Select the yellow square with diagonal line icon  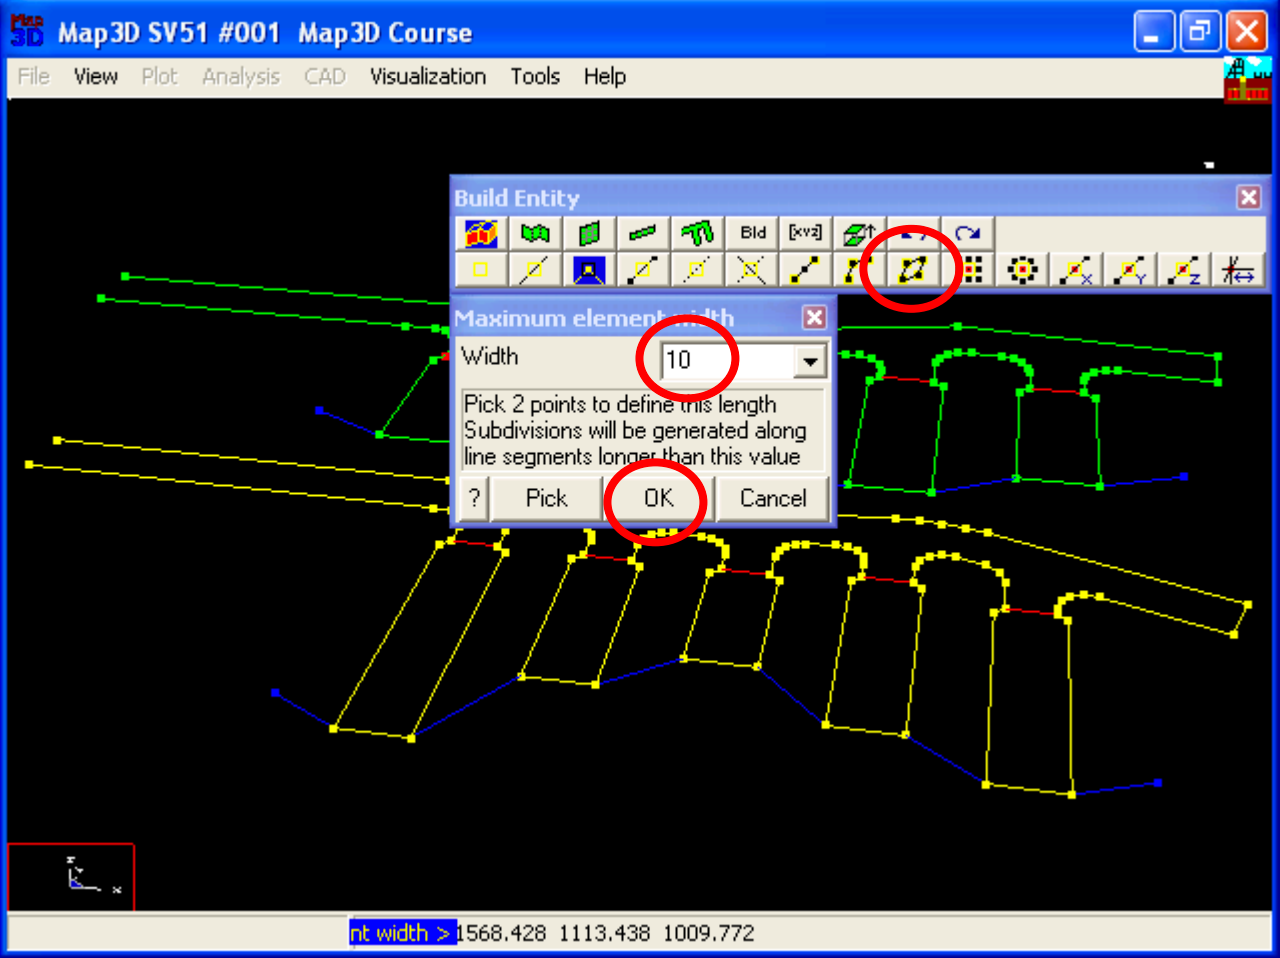(535, 269)
